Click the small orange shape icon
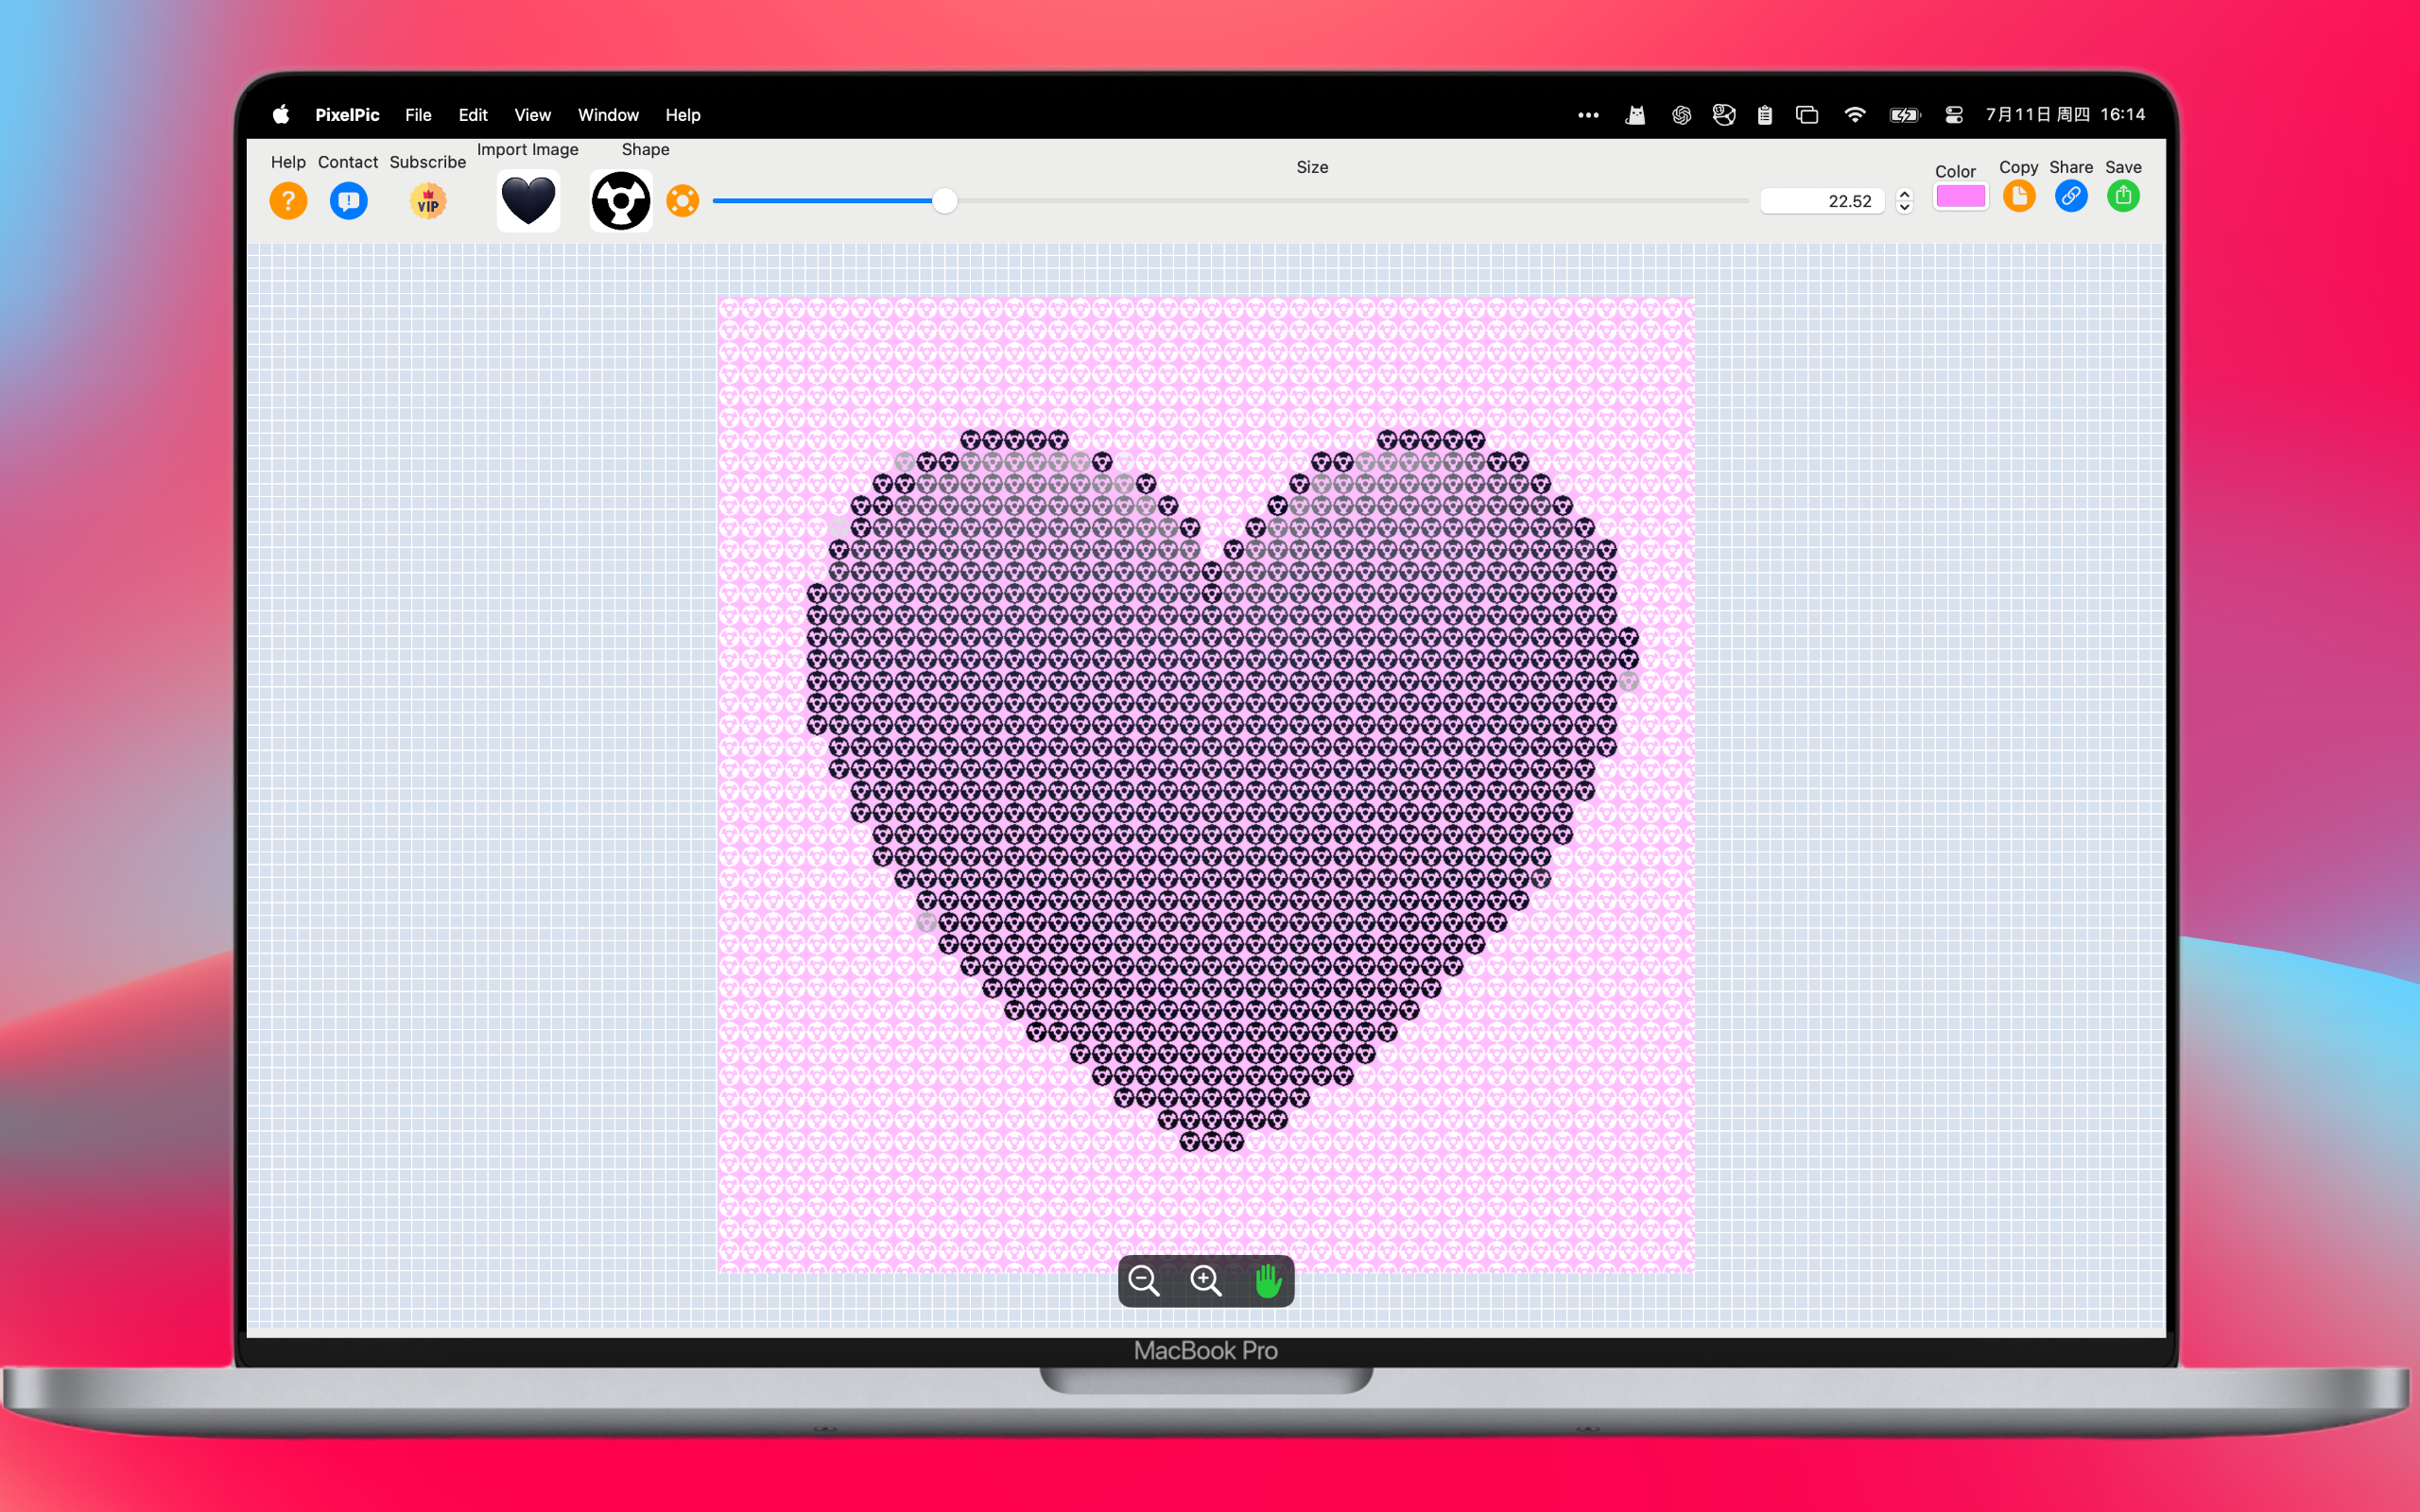 click(683, 201)
